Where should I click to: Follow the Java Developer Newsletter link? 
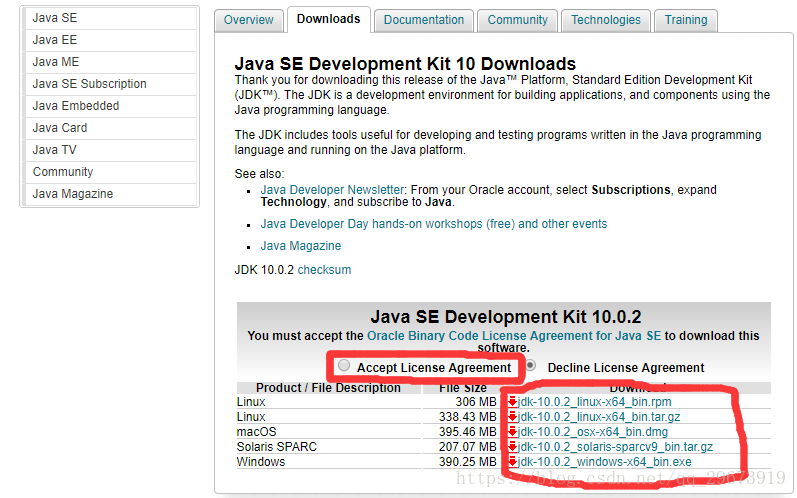pyautogui.click(x=332, y=190)
